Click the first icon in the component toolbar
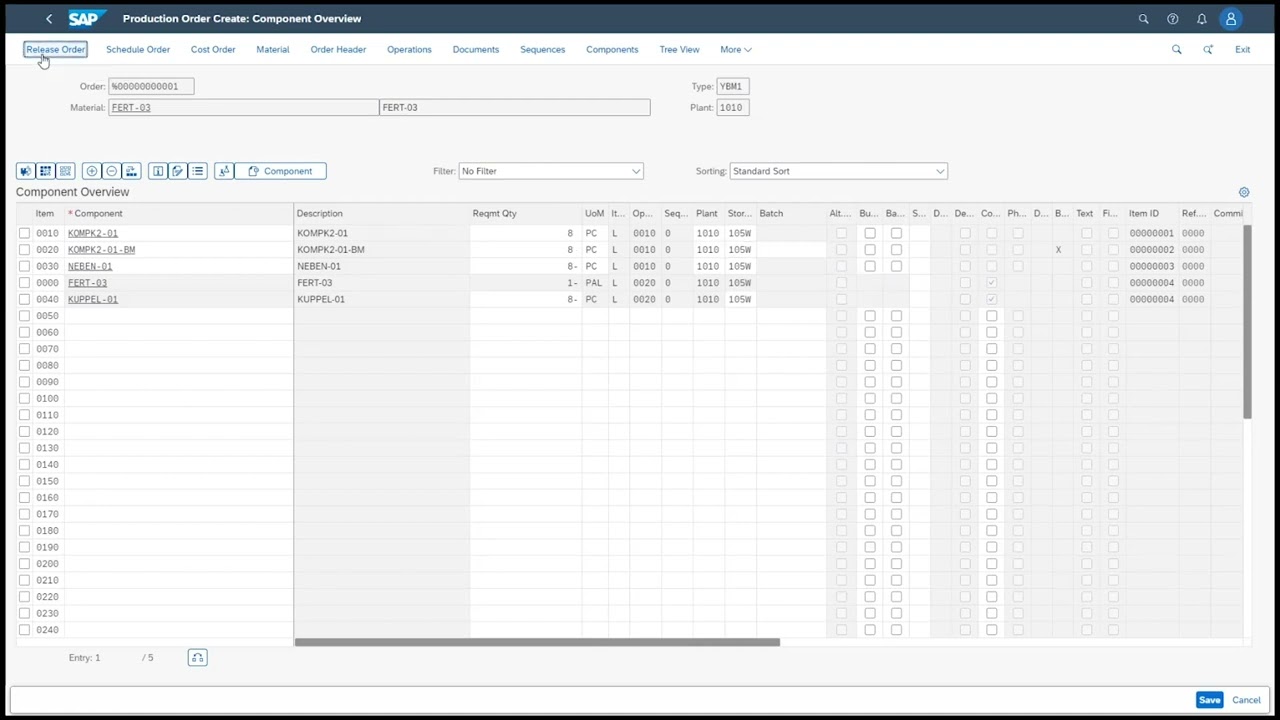Image resolution: width=1280 pixels, height=720 pixels. pos(25,171)
